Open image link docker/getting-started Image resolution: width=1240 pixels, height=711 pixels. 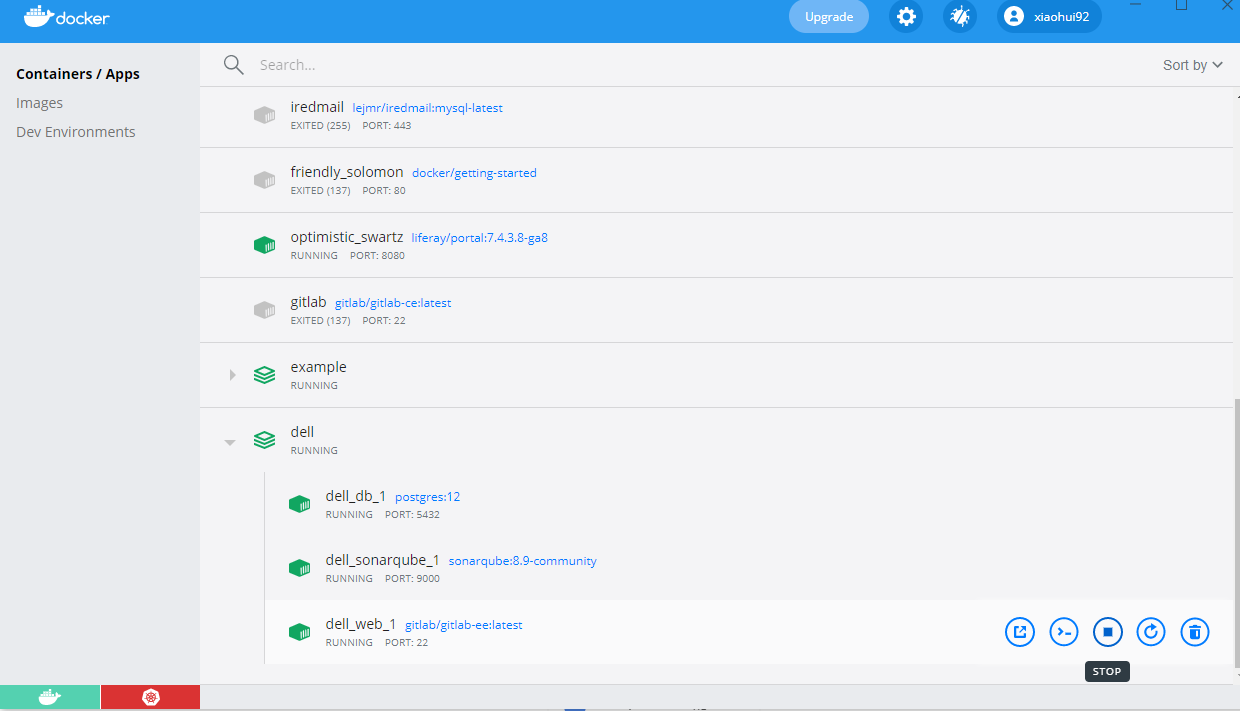pyautogui.click(x=474, y=173)
